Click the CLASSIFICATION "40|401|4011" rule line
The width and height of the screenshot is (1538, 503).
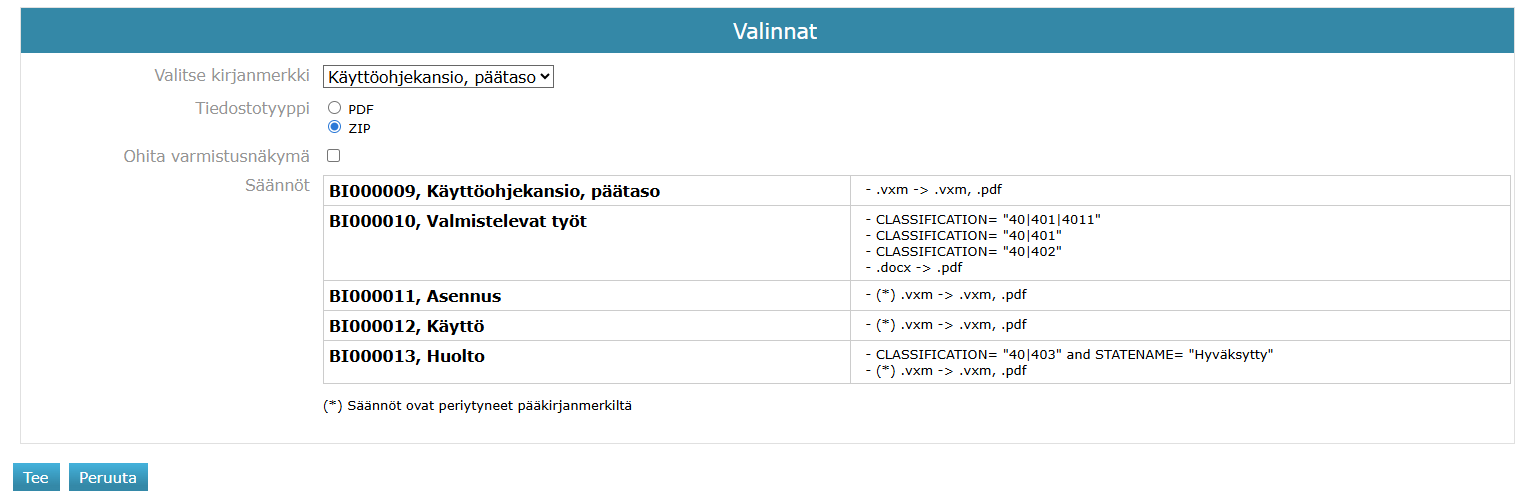coord(982,219)
